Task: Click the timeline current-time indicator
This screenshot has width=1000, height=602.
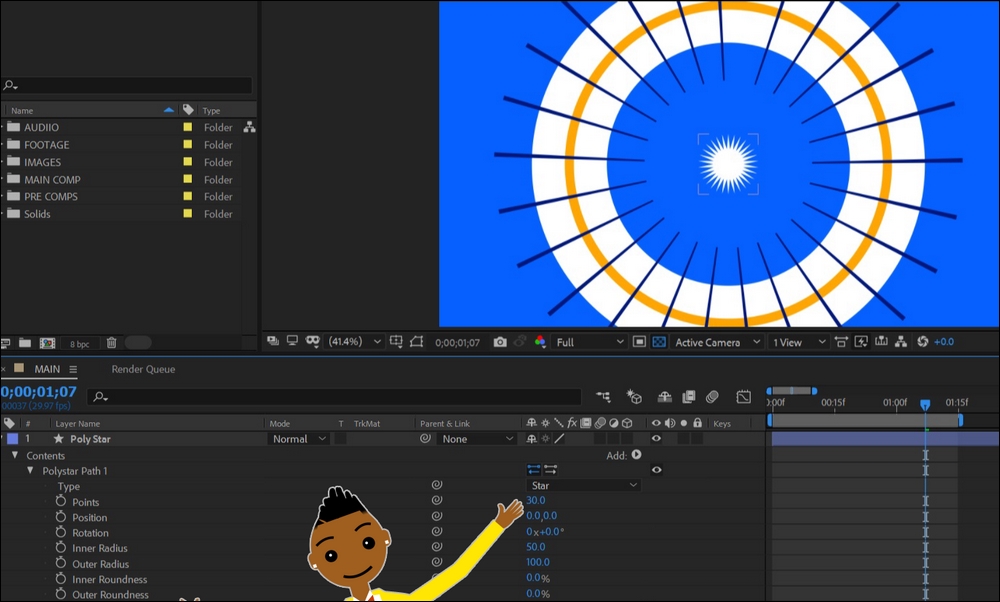Action: (x=925, y=404)
